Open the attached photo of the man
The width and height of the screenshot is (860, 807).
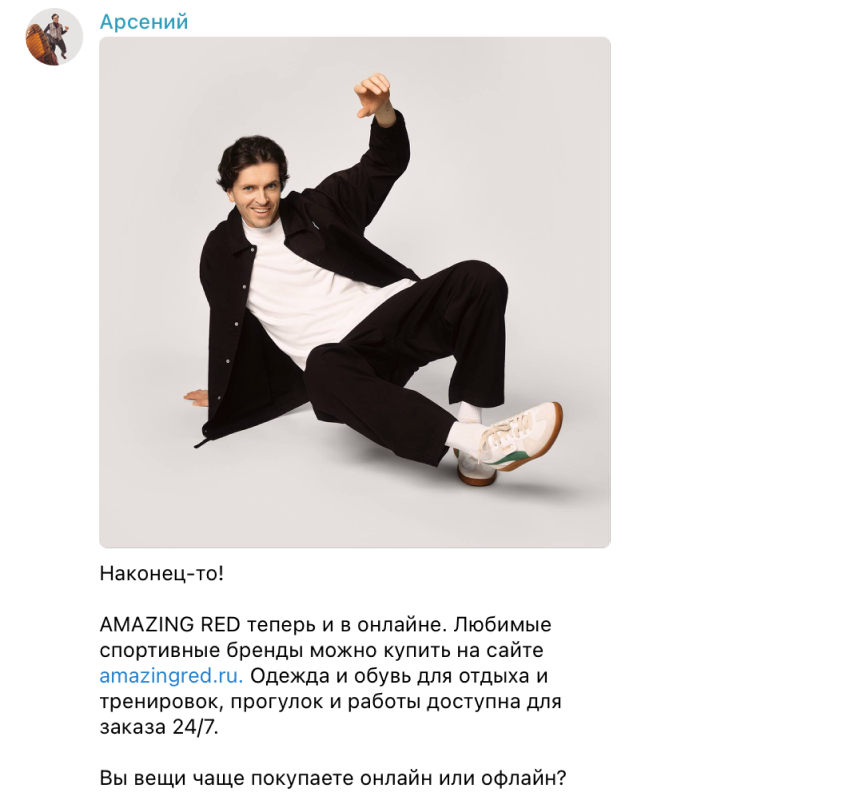[x=355, y=292]
